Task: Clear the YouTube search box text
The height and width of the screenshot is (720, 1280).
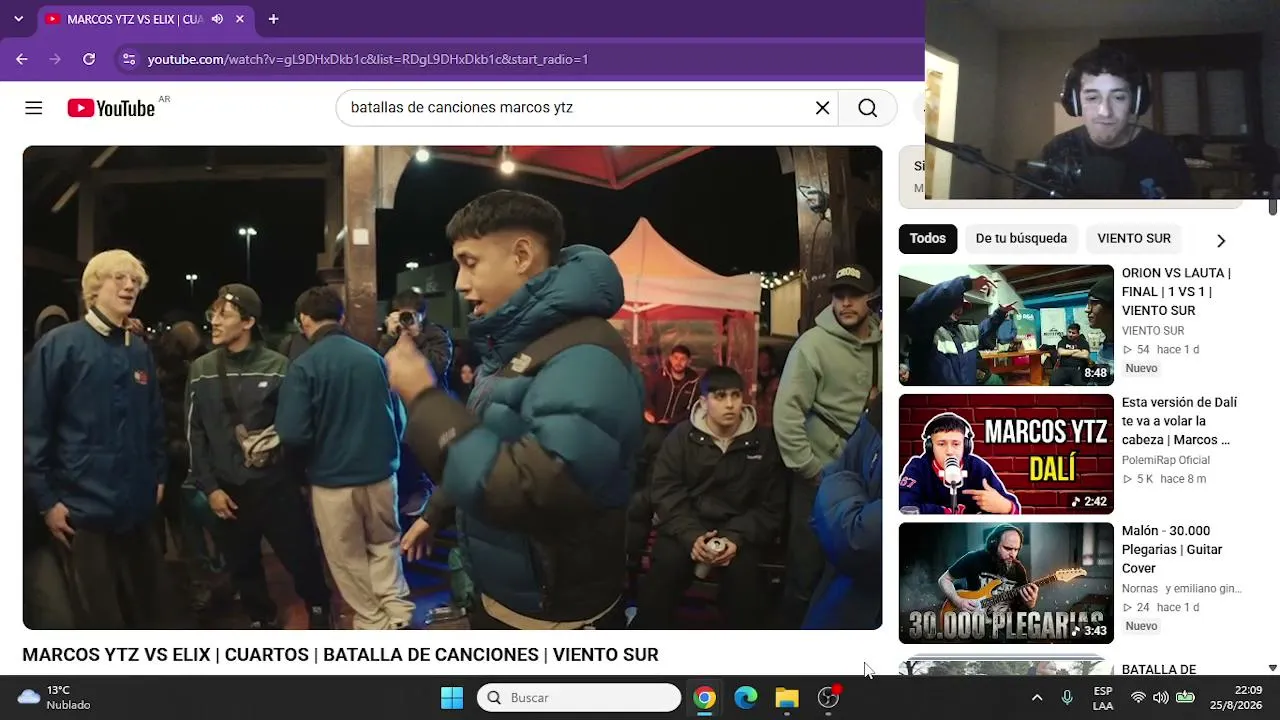Action: pyautogui.click(x=823, y=108)
